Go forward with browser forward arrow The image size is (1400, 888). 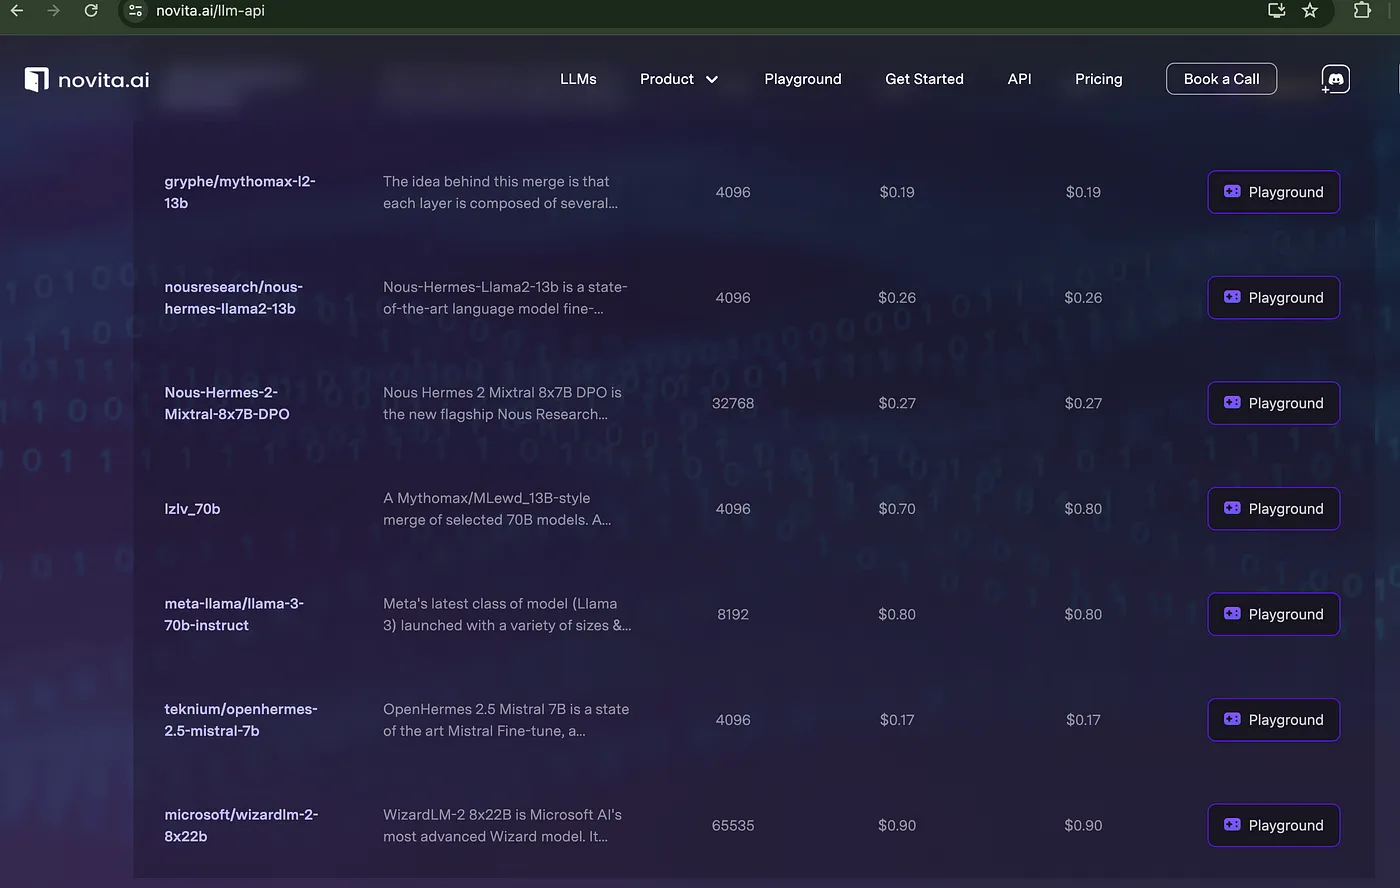click(x=53, y=10)
